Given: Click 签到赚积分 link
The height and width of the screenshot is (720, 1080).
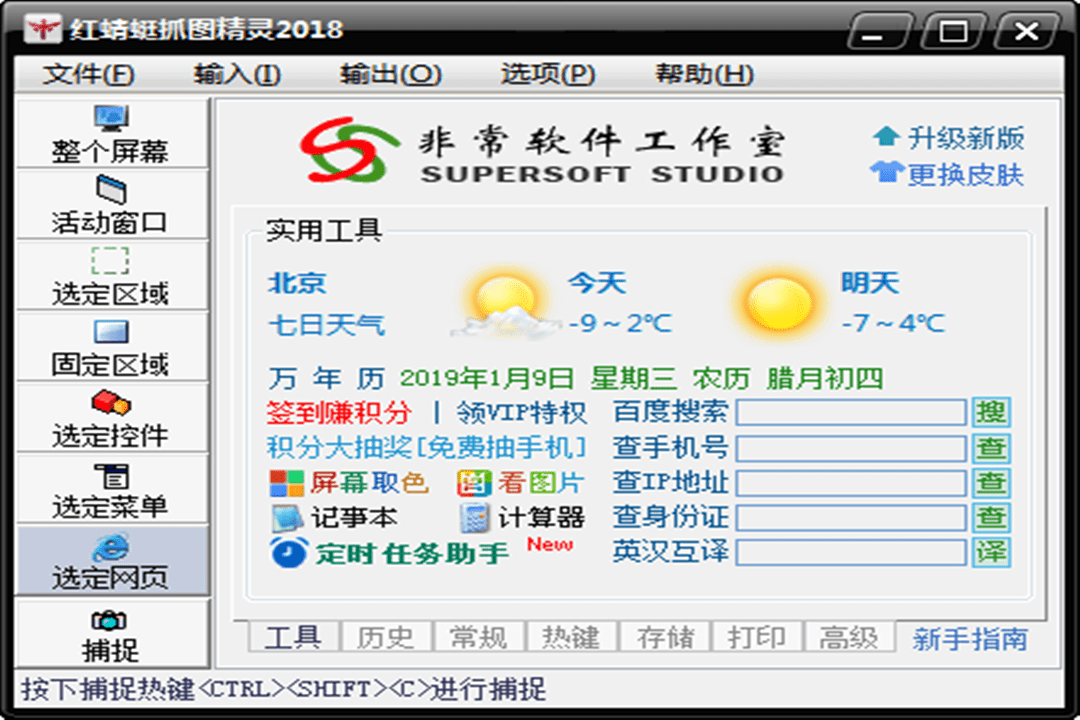Looking at the screenshot, I should 340,412.
